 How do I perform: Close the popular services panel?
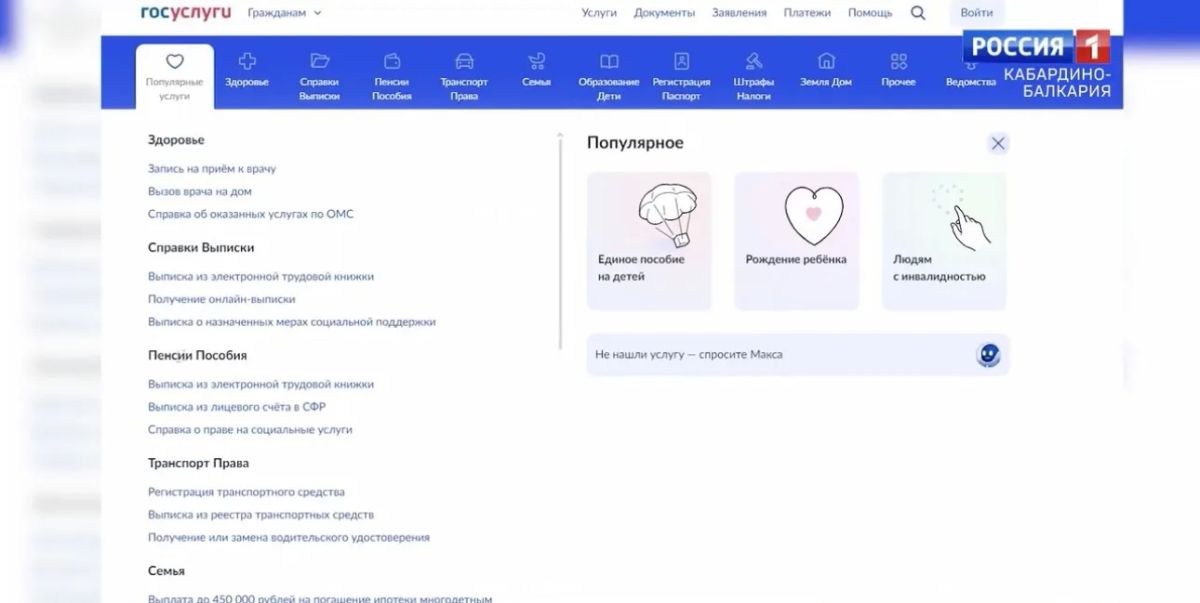point(997,143)
